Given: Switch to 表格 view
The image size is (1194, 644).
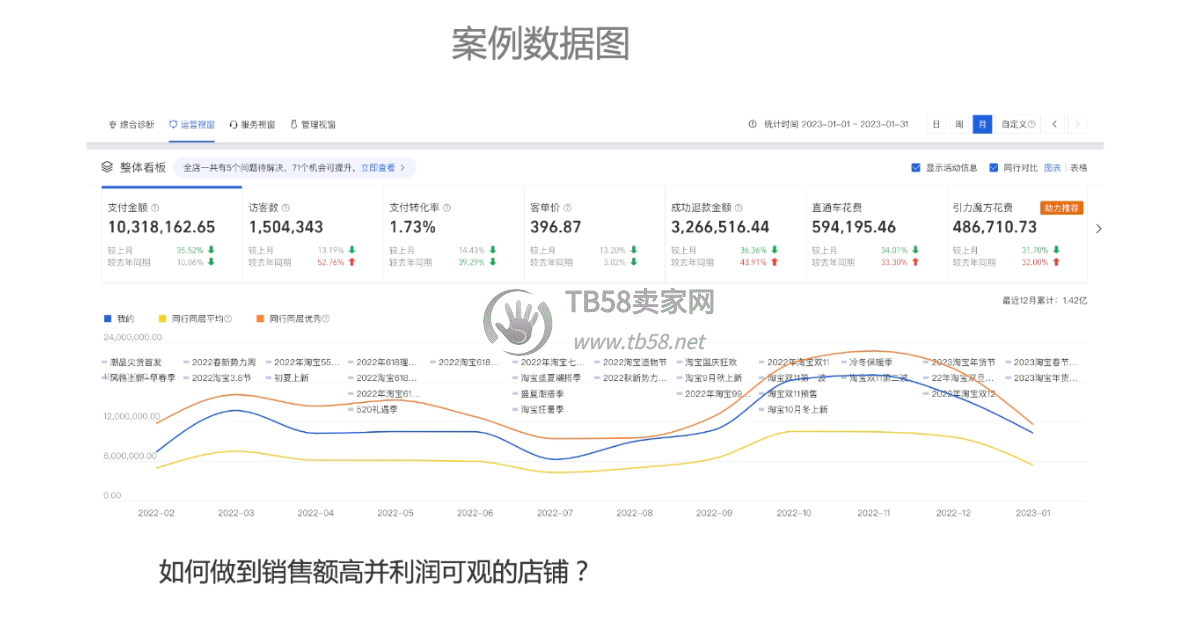Looking at the screenshot, I should point(1079,167).
